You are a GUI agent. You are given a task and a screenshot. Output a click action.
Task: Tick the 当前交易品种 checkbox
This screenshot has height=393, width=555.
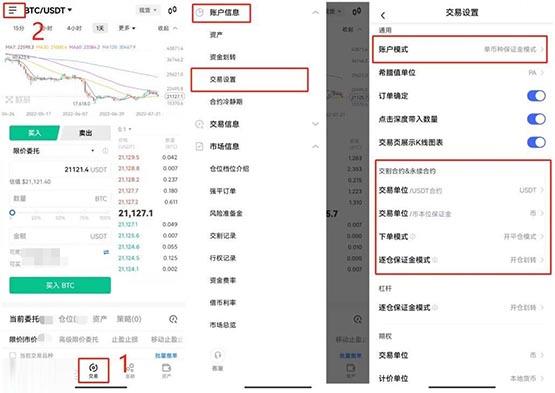tap(13, 355)
